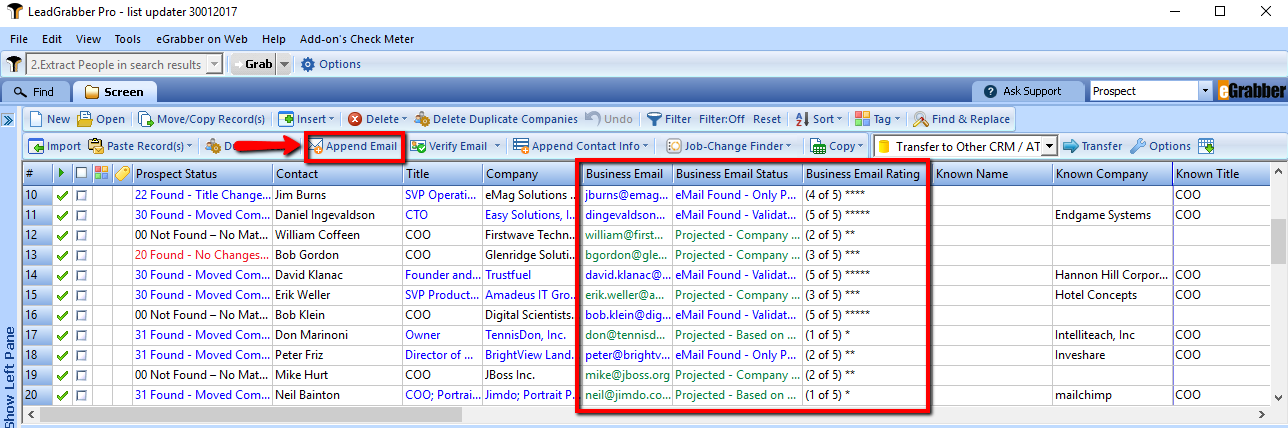This screenshot has width=1288, height=428.
Task: Click the grid export icon after Options
Action: tap(1206, 146)
